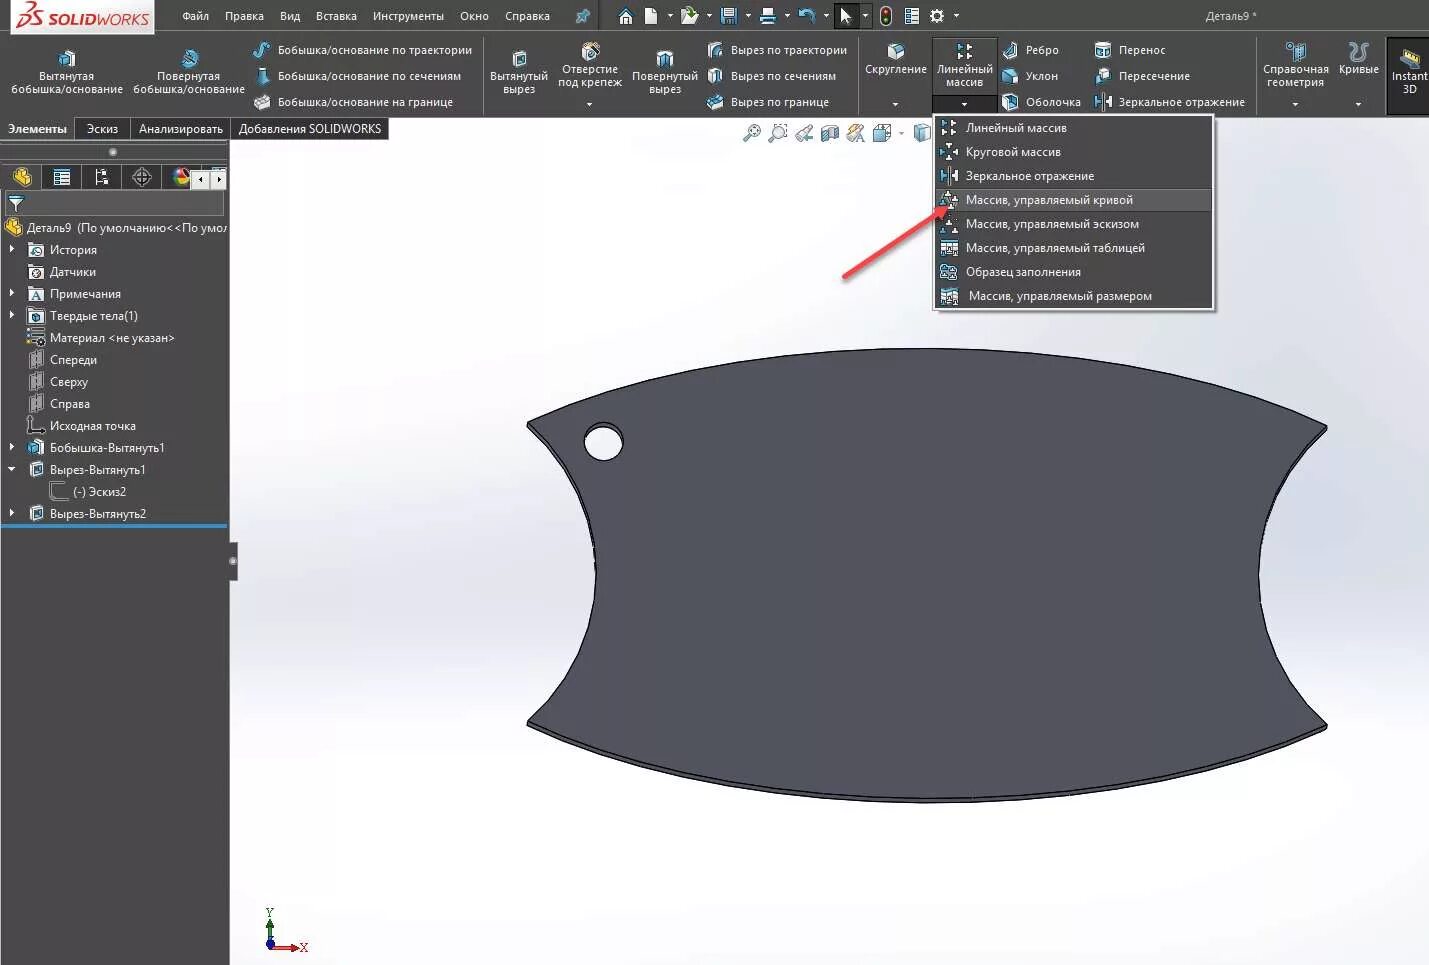The height and width of the screenshot is (965, 1429).
Task: Click the Скругление fillet tool
Action: [896, 60]
